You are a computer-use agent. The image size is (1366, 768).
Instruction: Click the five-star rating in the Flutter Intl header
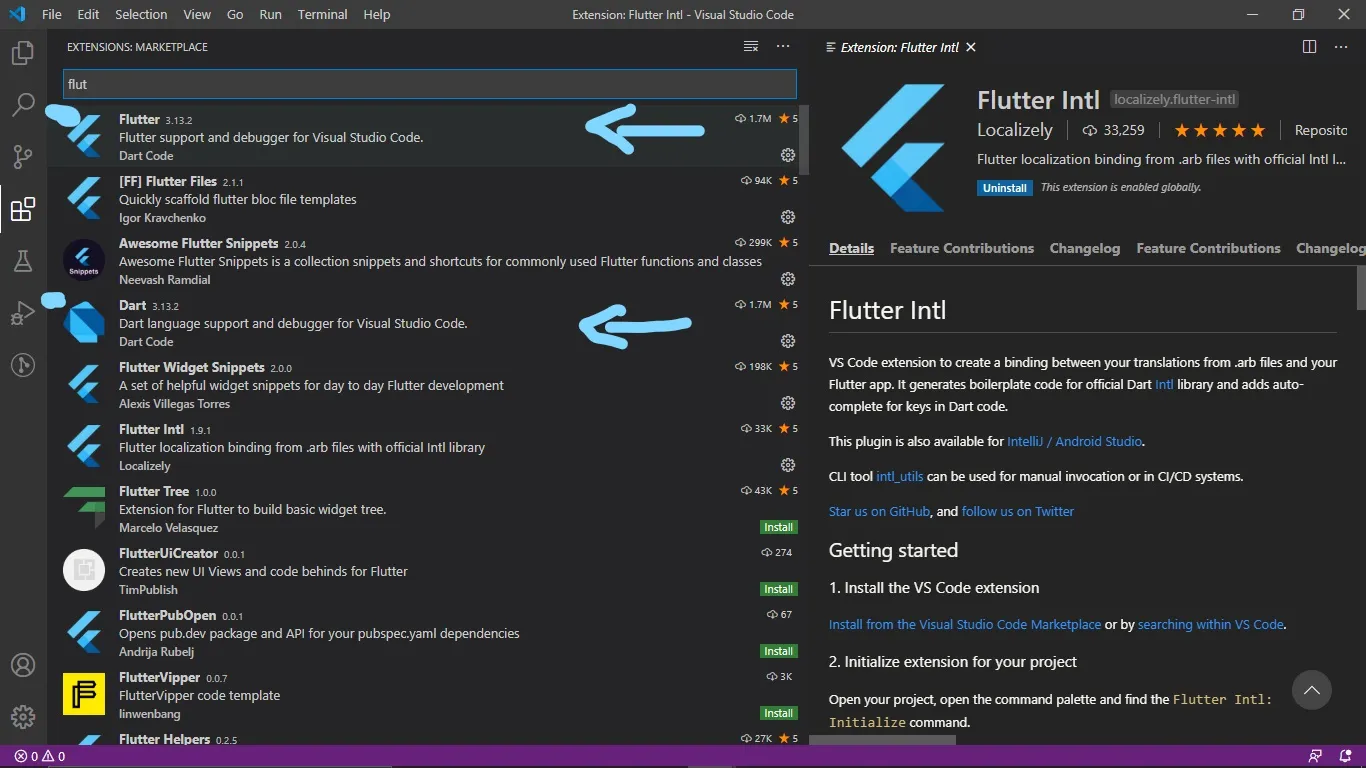[x=1219, y=130]
